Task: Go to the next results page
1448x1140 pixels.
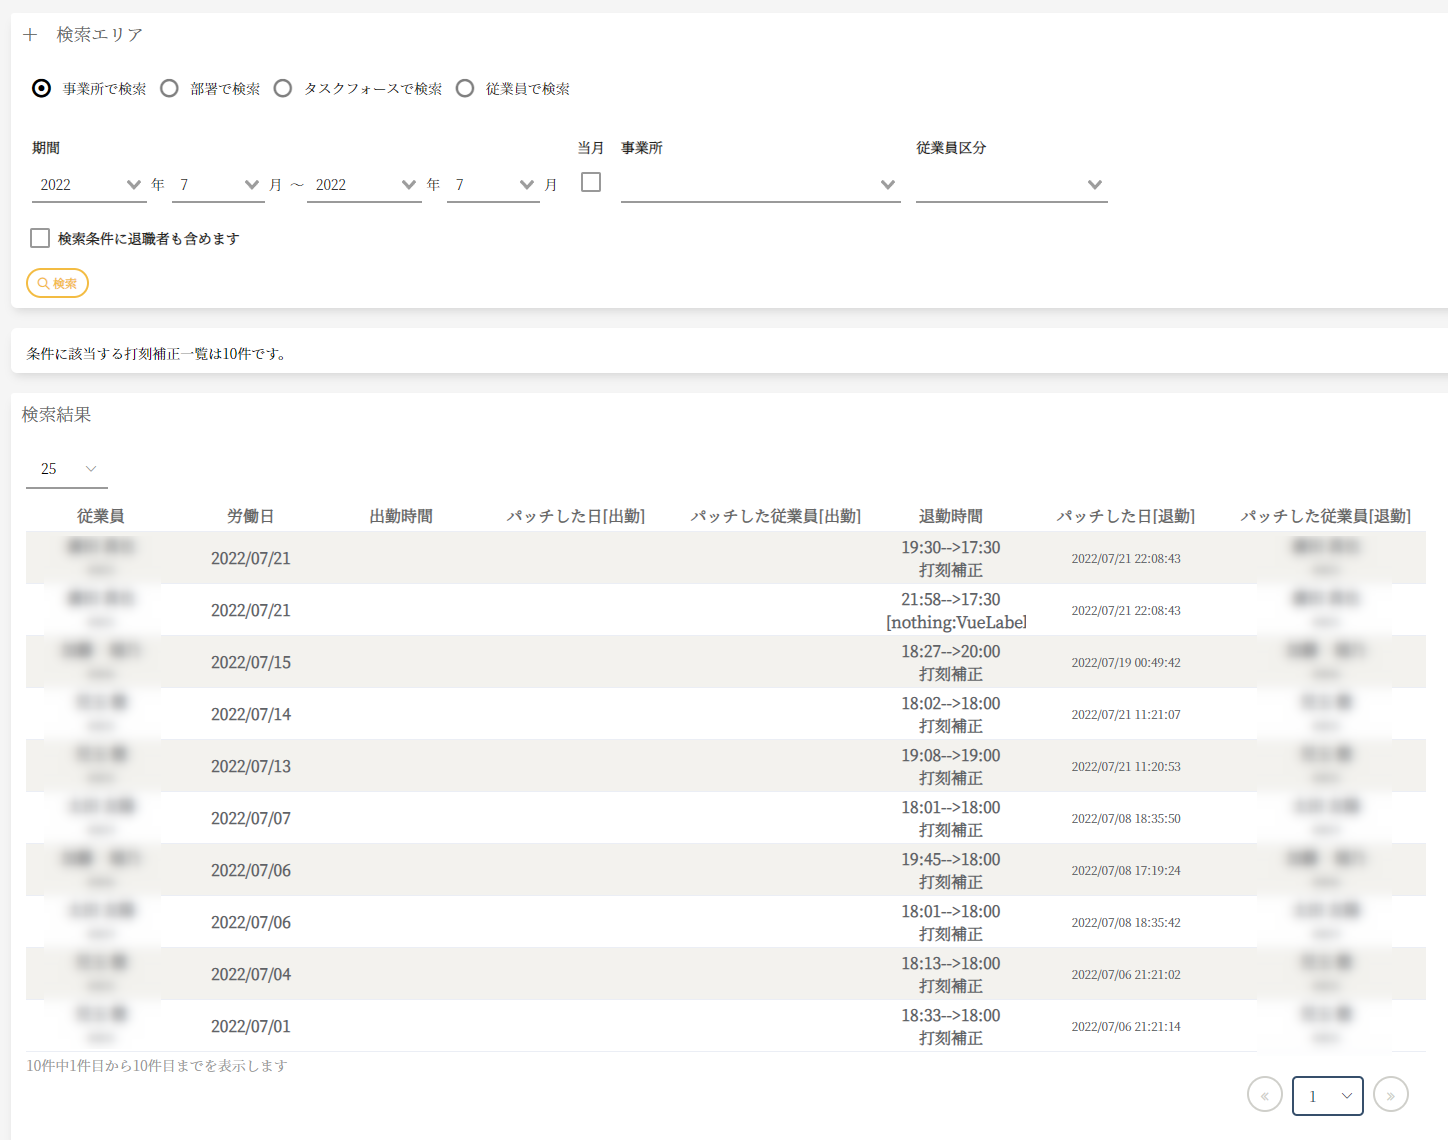Action: tap(1390, 1095)
